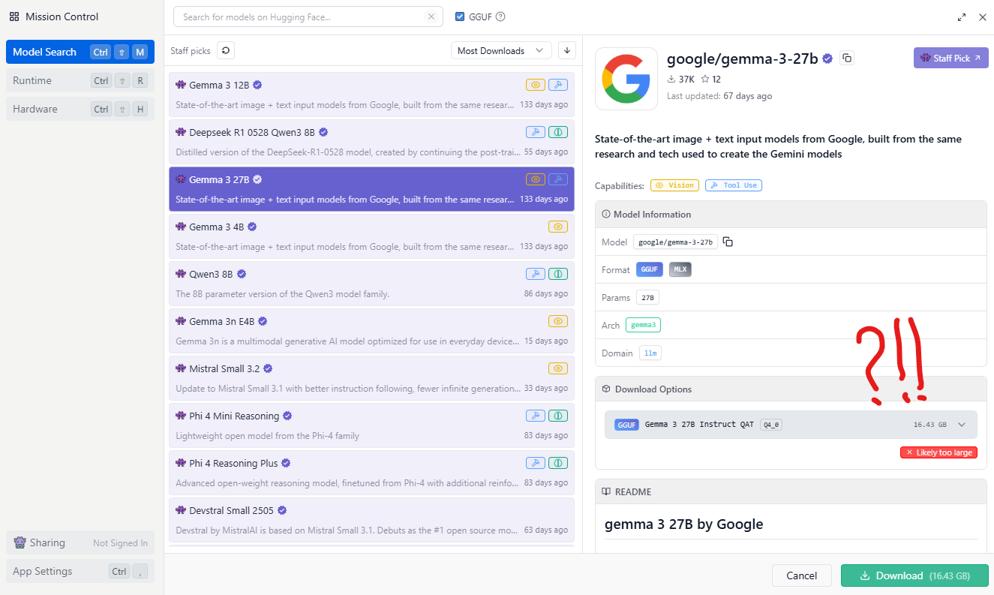Viewport: 994px width, 595px height.
Task: Click the Q4_0 quantization tag
Action: (771, 425)
